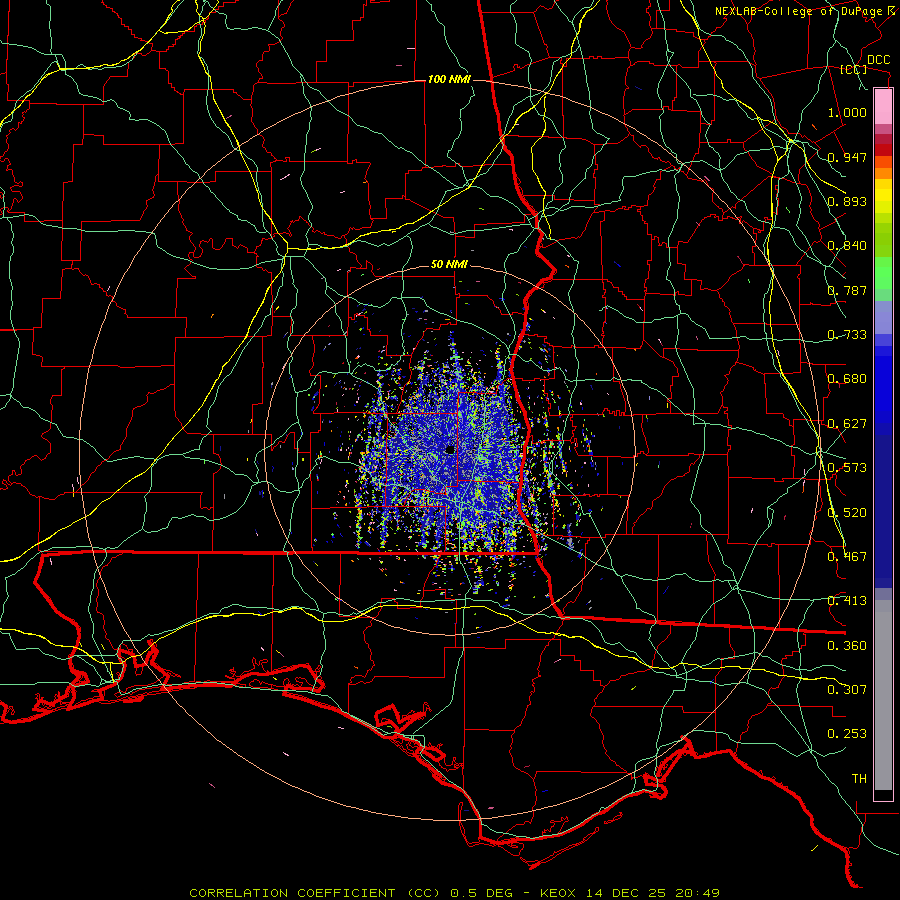Click the 0.680 scale value
The height and width of the screenshot is (900, 900).
(x=847, y=379)
